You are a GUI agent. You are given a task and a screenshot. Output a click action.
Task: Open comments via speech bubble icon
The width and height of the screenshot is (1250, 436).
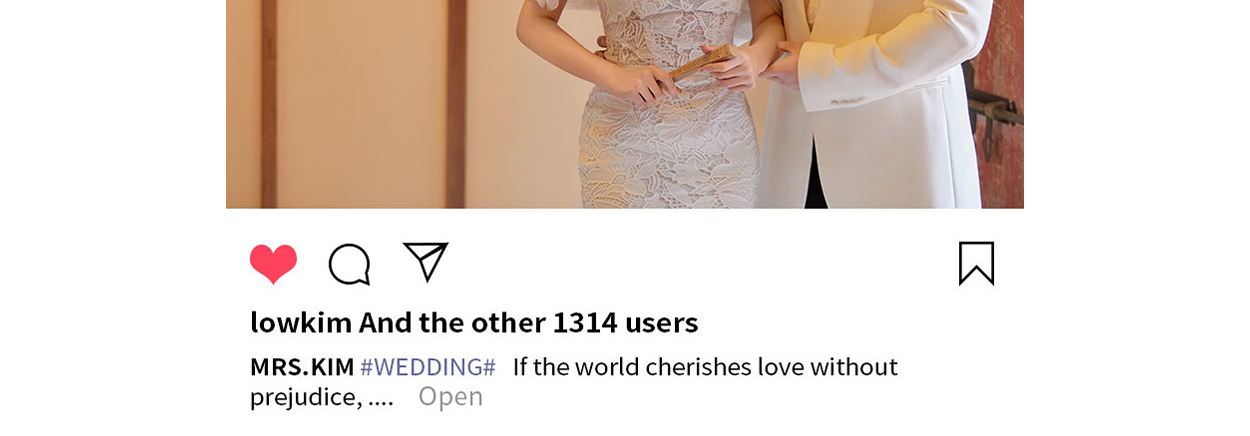click(349, 265)
